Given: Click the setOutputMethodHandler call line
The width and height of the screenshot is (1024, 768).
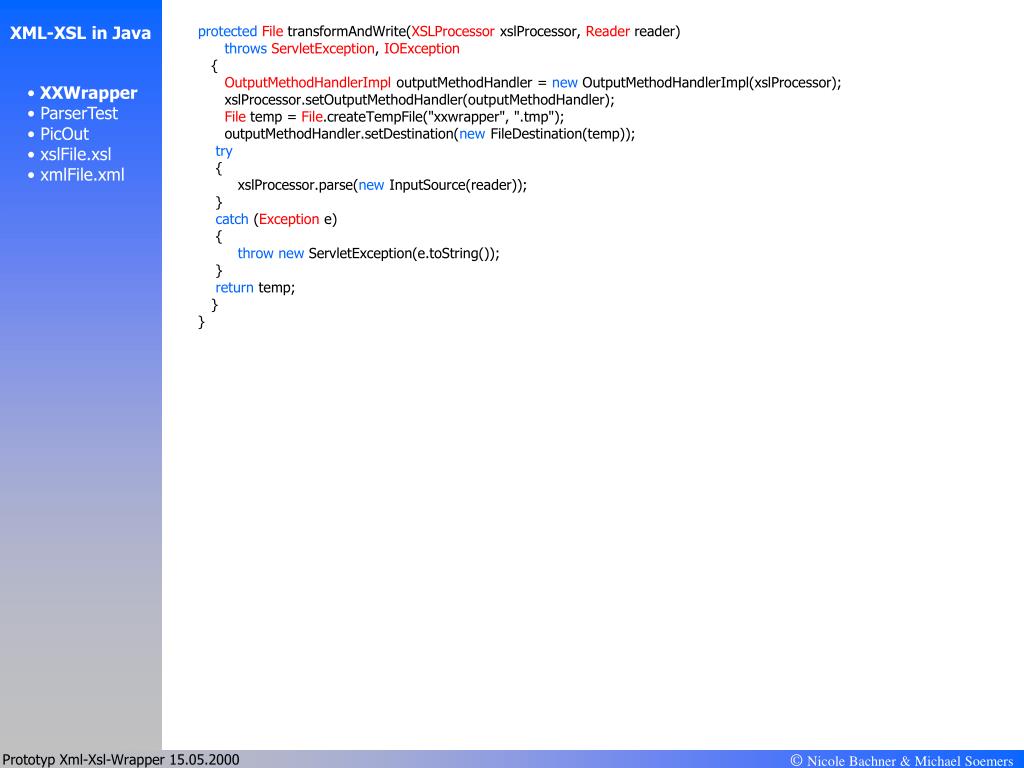Looking at the screenshot, I should click(x=419, y=100).
